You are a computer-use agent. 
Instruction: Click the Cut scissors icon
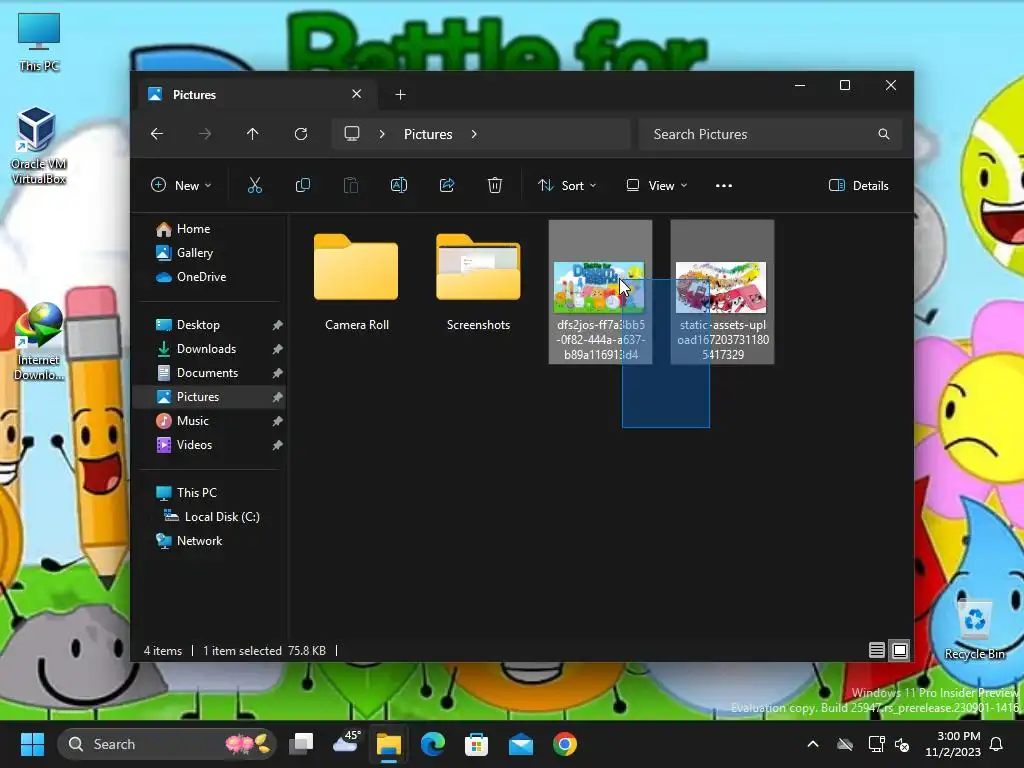click(x=255, y=185)
